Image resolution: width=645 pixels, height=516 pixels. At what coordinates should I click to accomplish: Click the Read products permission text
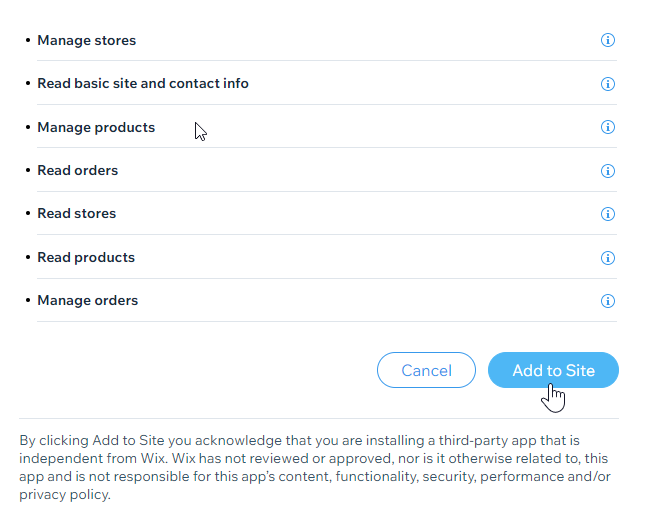(x=86, y=258)
